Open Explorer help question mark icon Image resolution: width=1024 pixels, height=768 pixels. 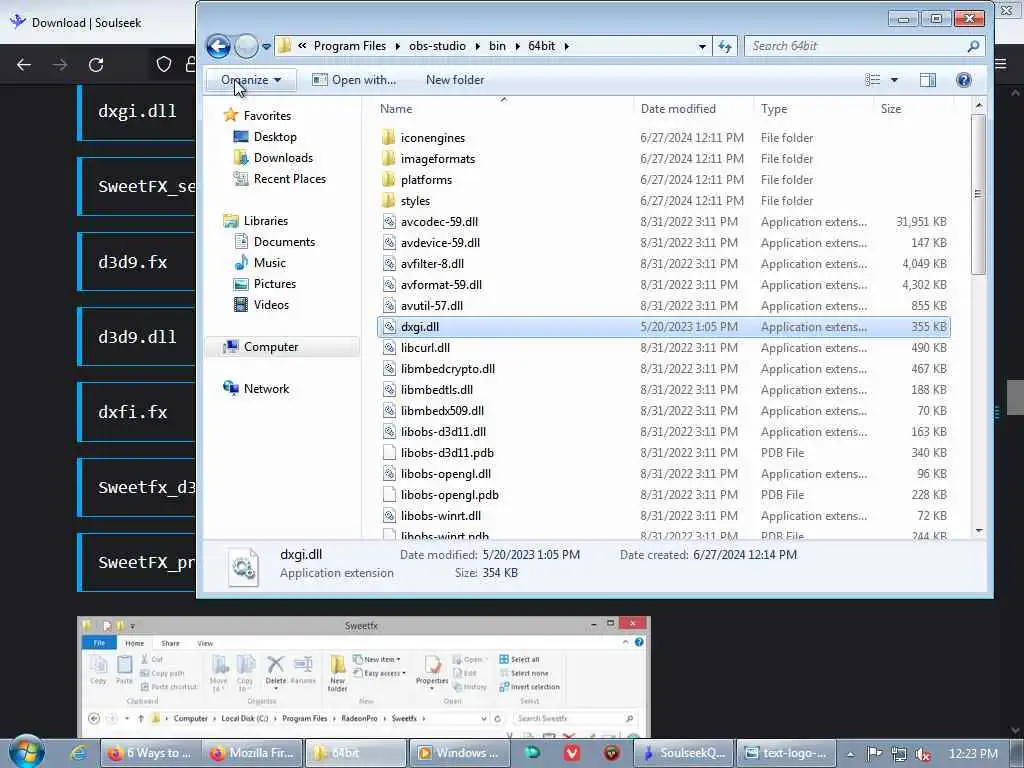coord(963,80)
